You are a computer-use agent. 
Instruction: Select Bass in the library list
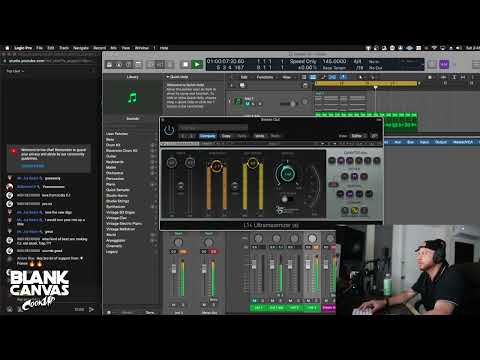click(x=110, y=139)
